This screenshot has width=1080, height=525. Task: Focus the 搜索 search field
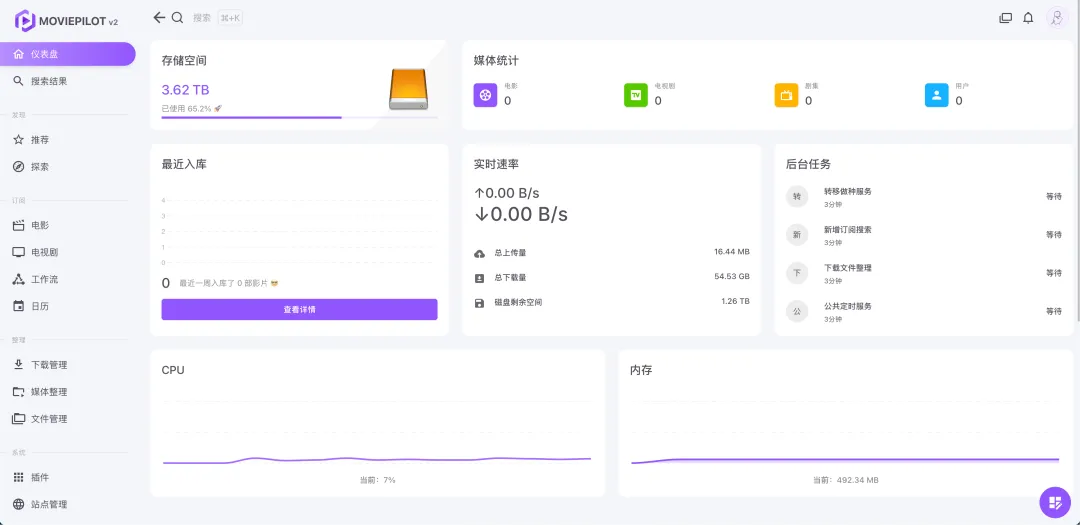(x=202, y=18)
